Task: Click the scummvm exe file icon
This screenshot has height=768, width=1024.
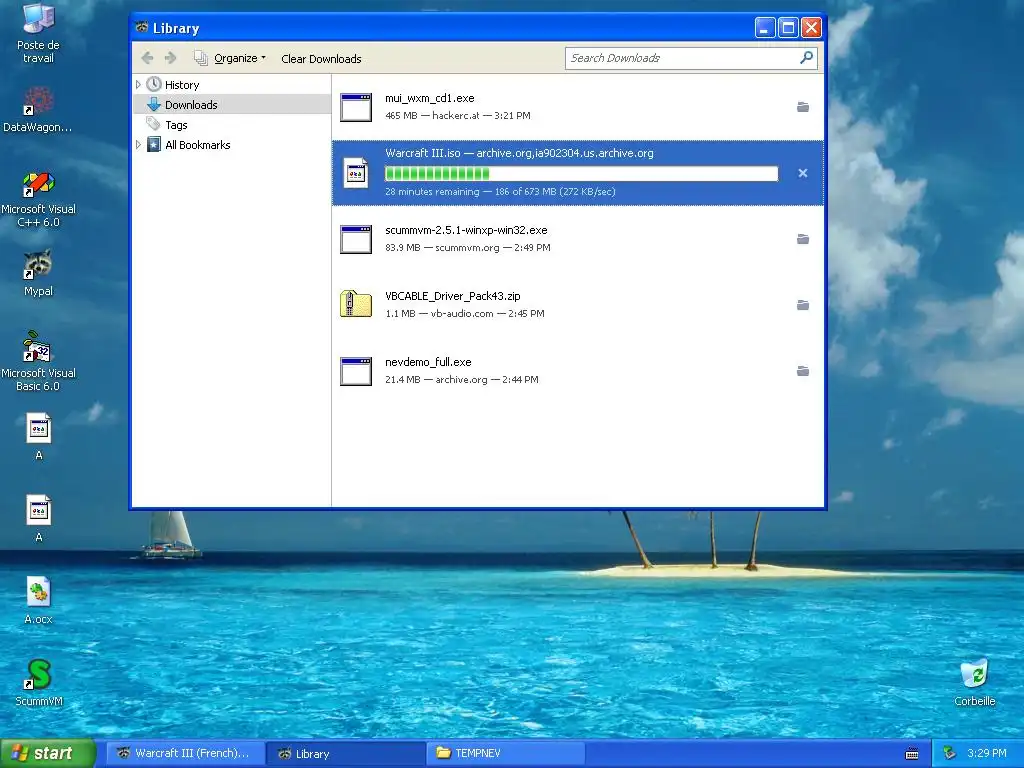Action: pyautogui.click(x=356, y=239)
